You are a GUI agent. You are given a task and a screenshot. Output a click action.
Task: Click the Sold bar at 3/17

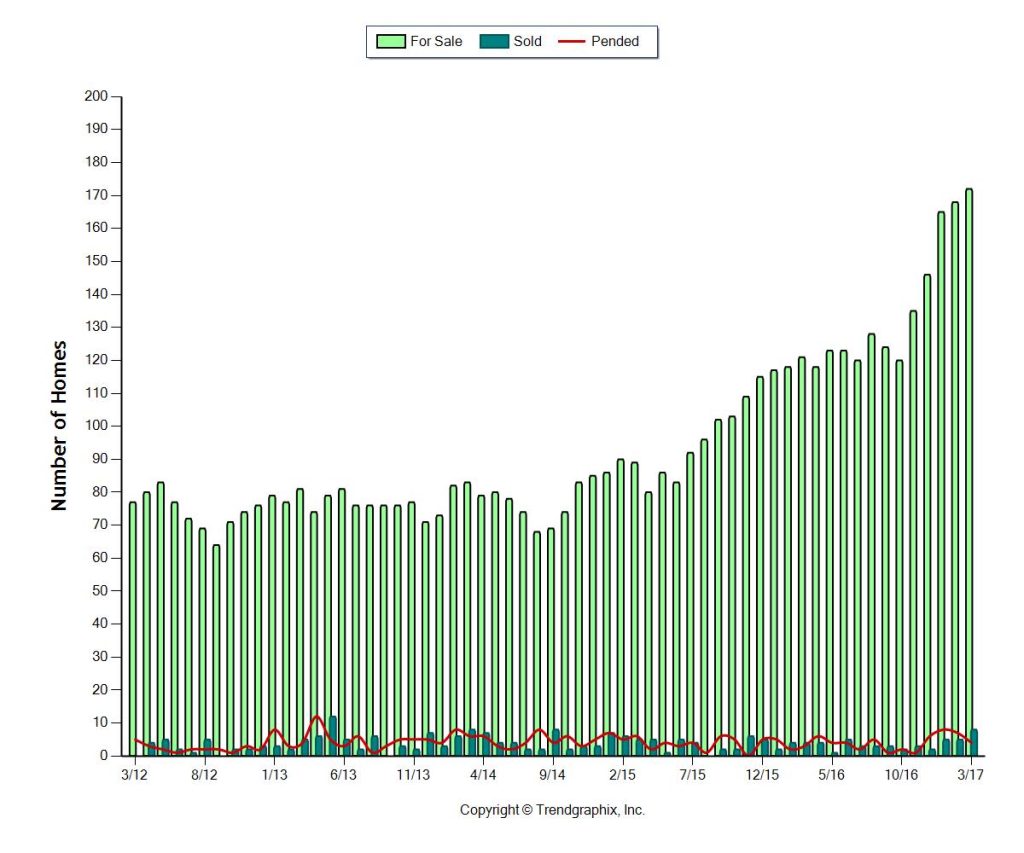point(974,743)
